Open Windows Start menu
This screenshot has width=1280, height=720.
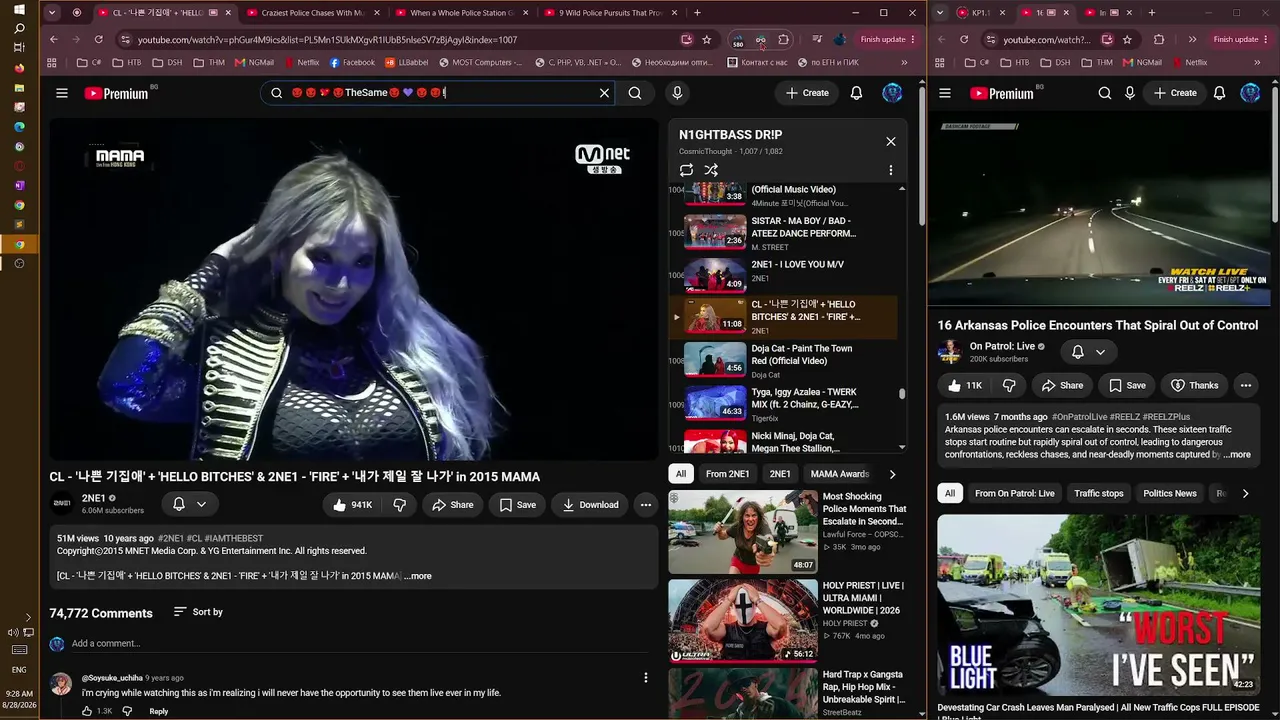tap(19, 10)
